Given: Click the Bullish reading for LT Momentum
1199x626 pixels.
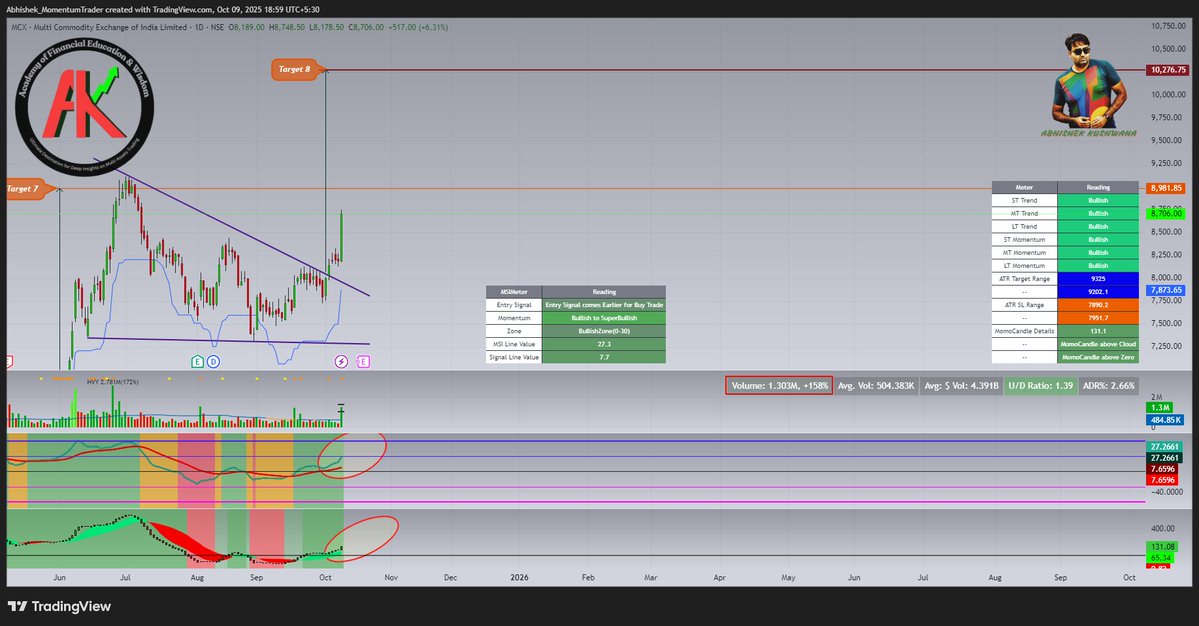Looking at the screenshot, I should click(x=1098, y=266).
